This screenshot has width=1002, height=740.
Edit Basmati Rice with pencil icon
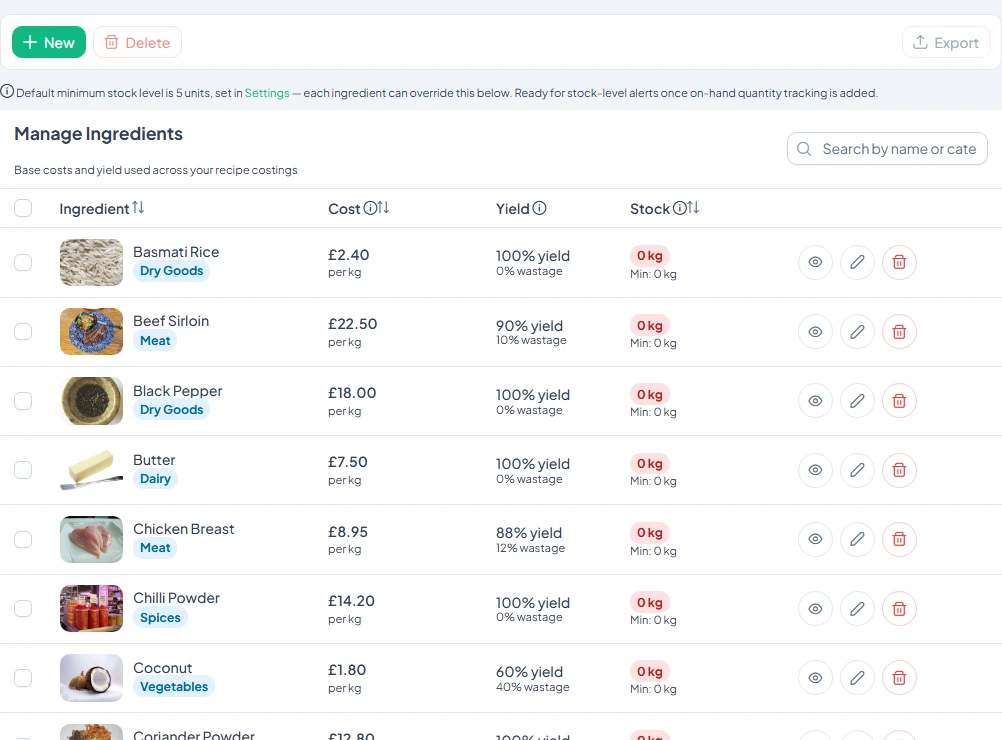click(857, 262)
